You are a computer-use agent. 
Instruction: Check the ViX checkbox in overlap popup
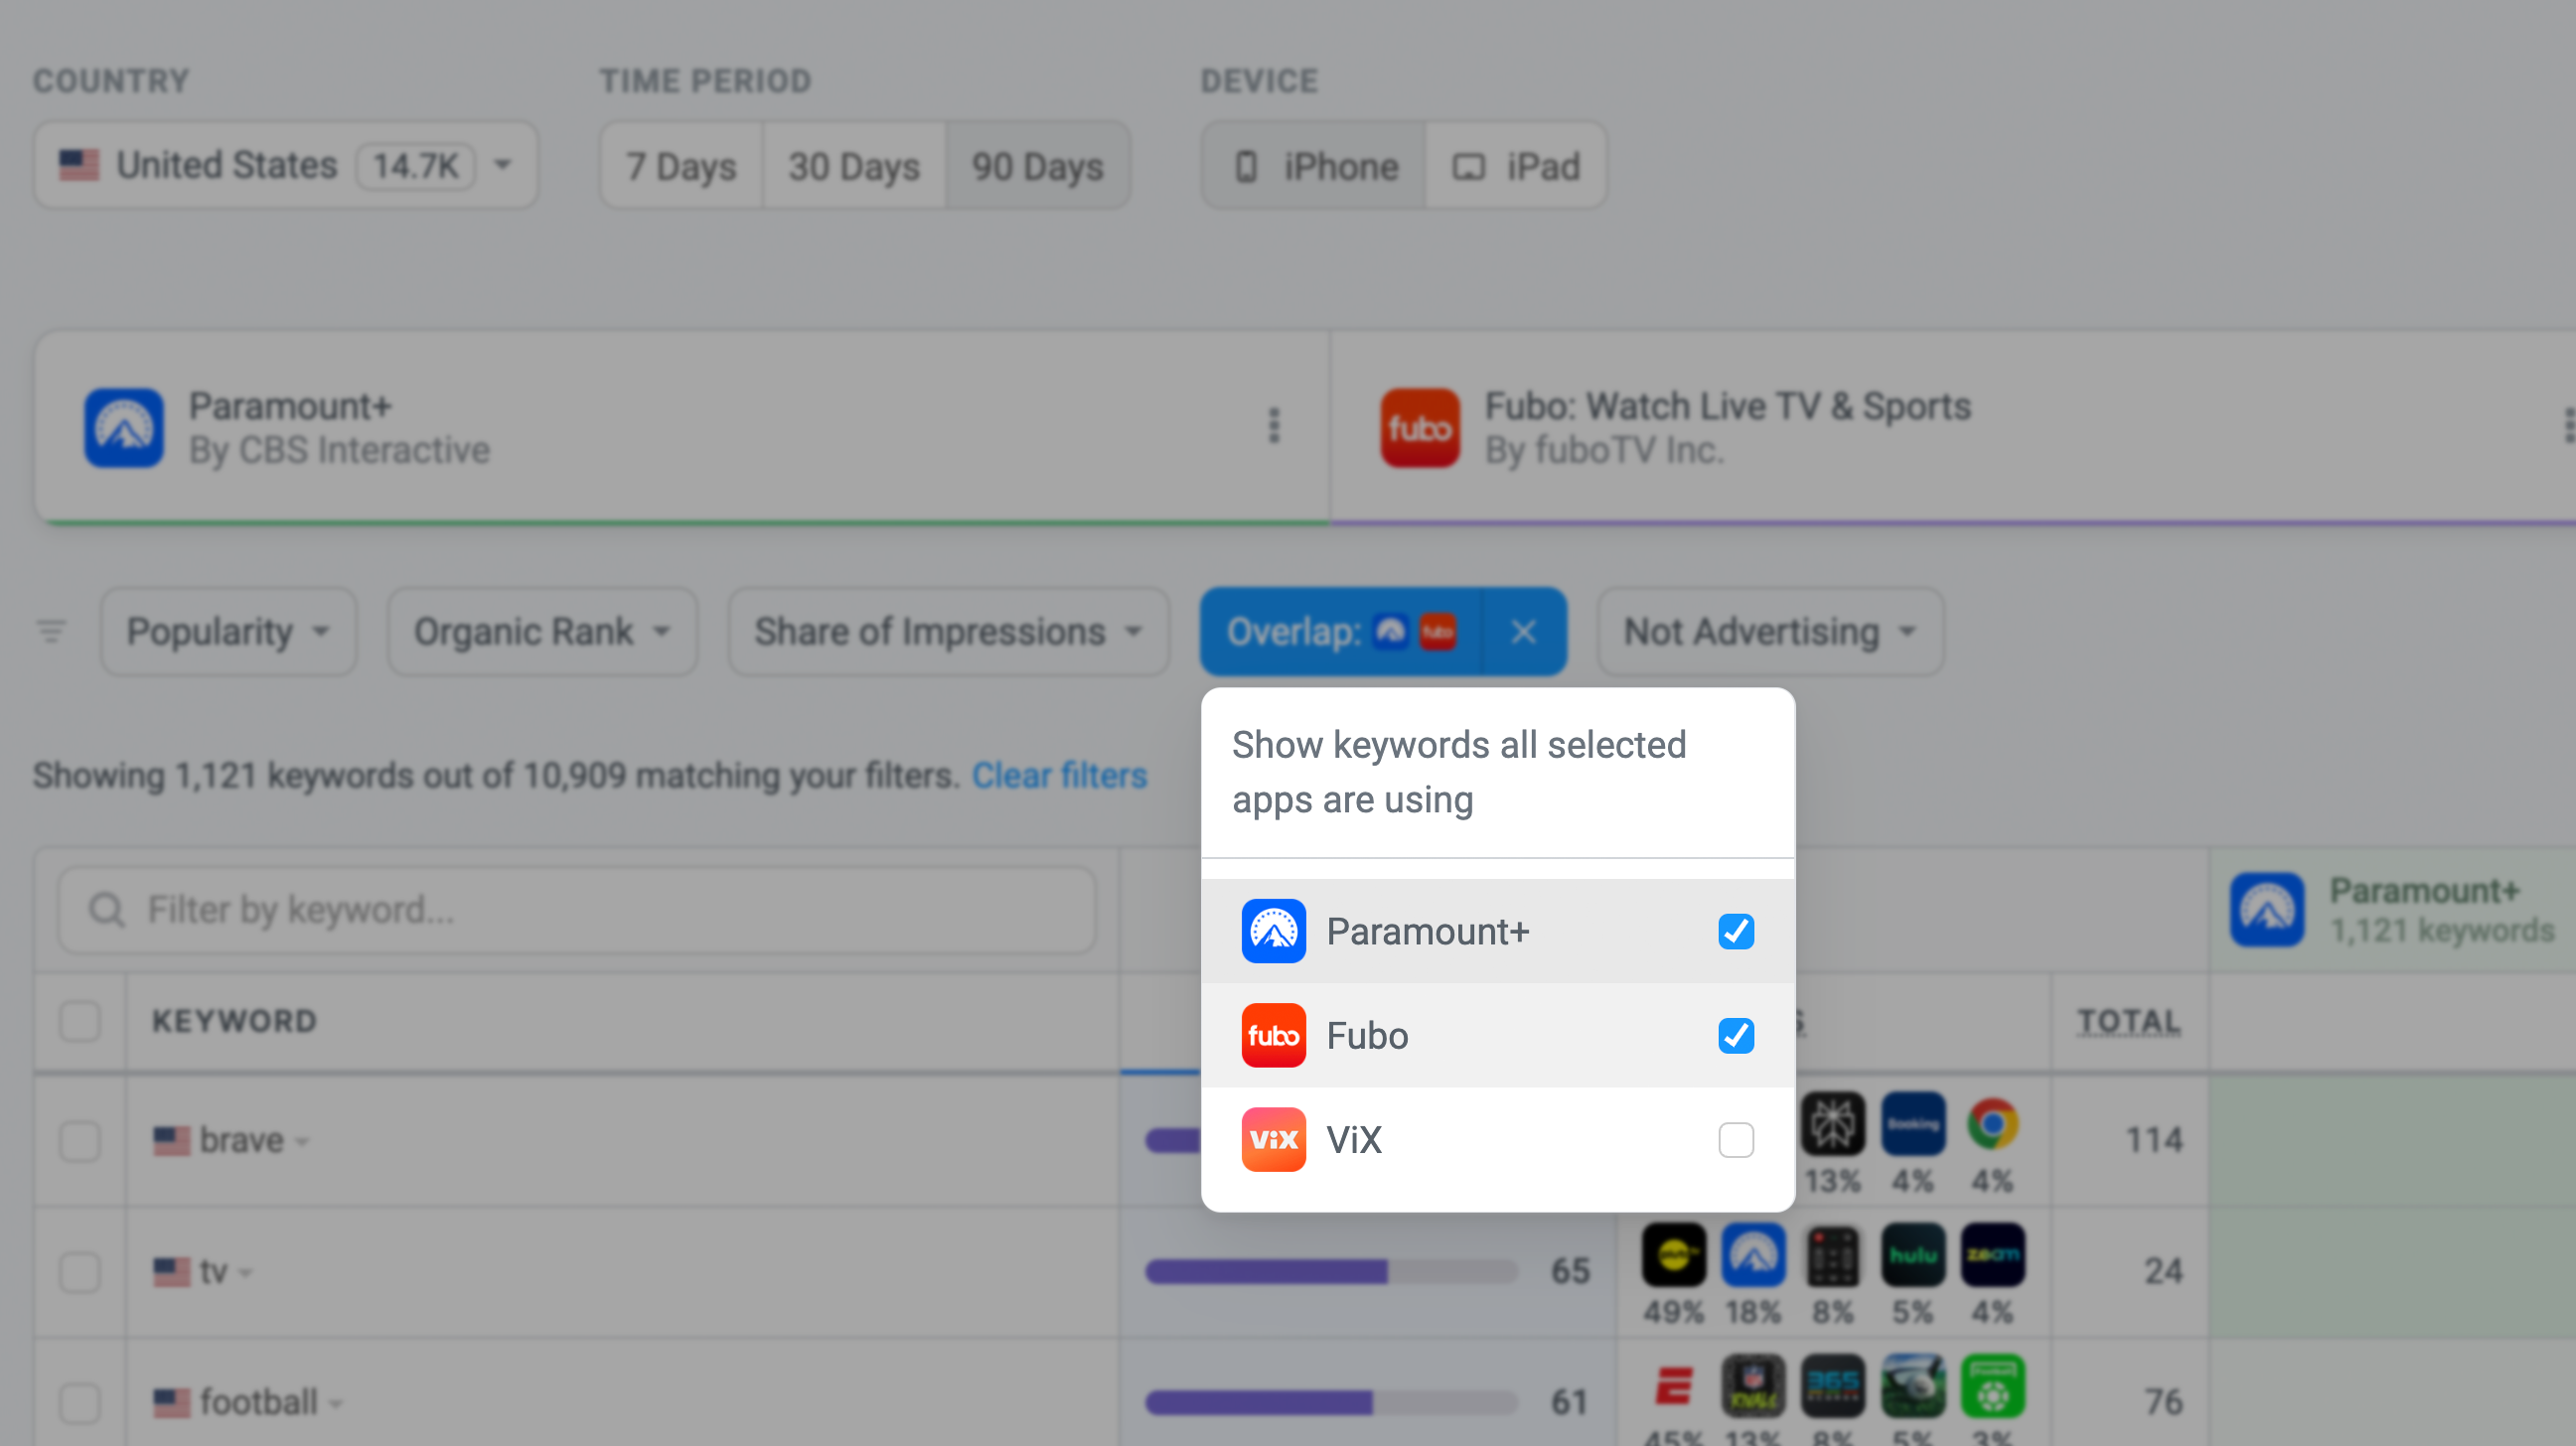[1735, 1139]
